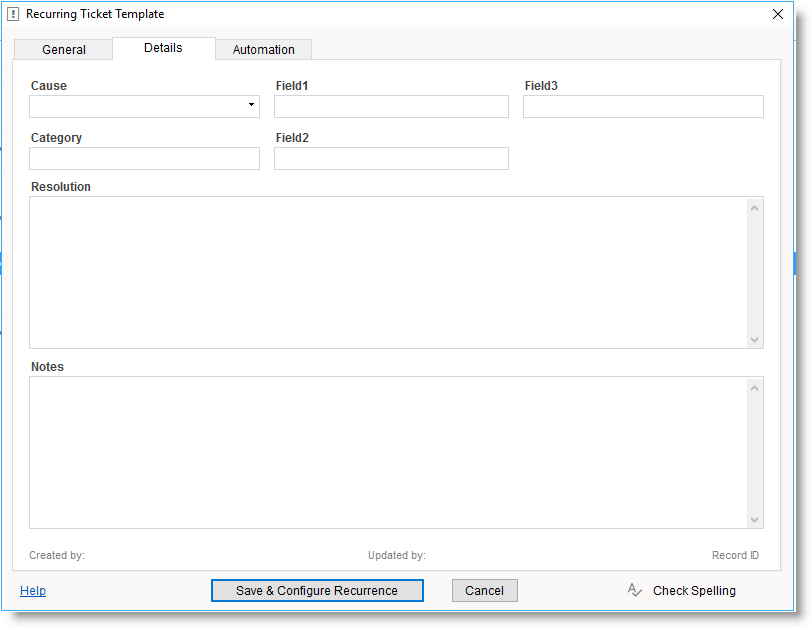The height and width of the screenshot is (628, 812).
Task: Click into the Field1 input box
Action: (x=391, y=107)
